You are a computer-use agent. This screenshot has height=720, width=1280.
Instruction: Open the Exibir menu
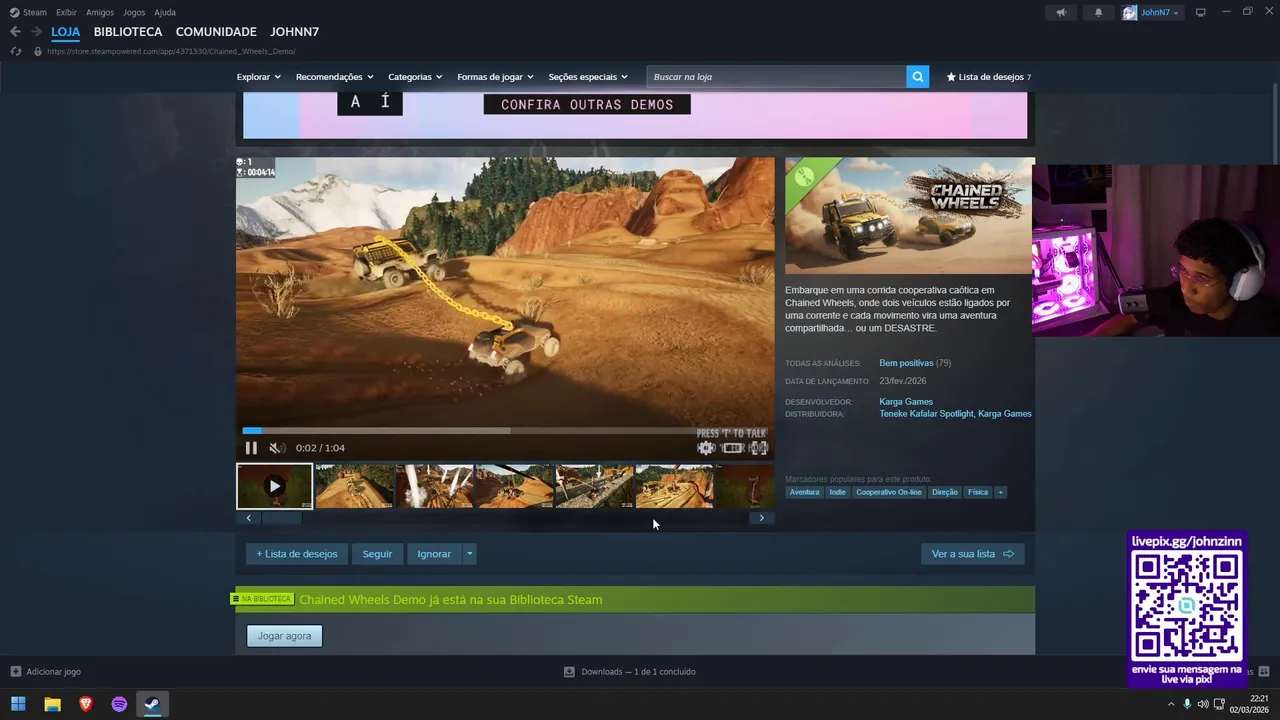click(x=66, y=12)
